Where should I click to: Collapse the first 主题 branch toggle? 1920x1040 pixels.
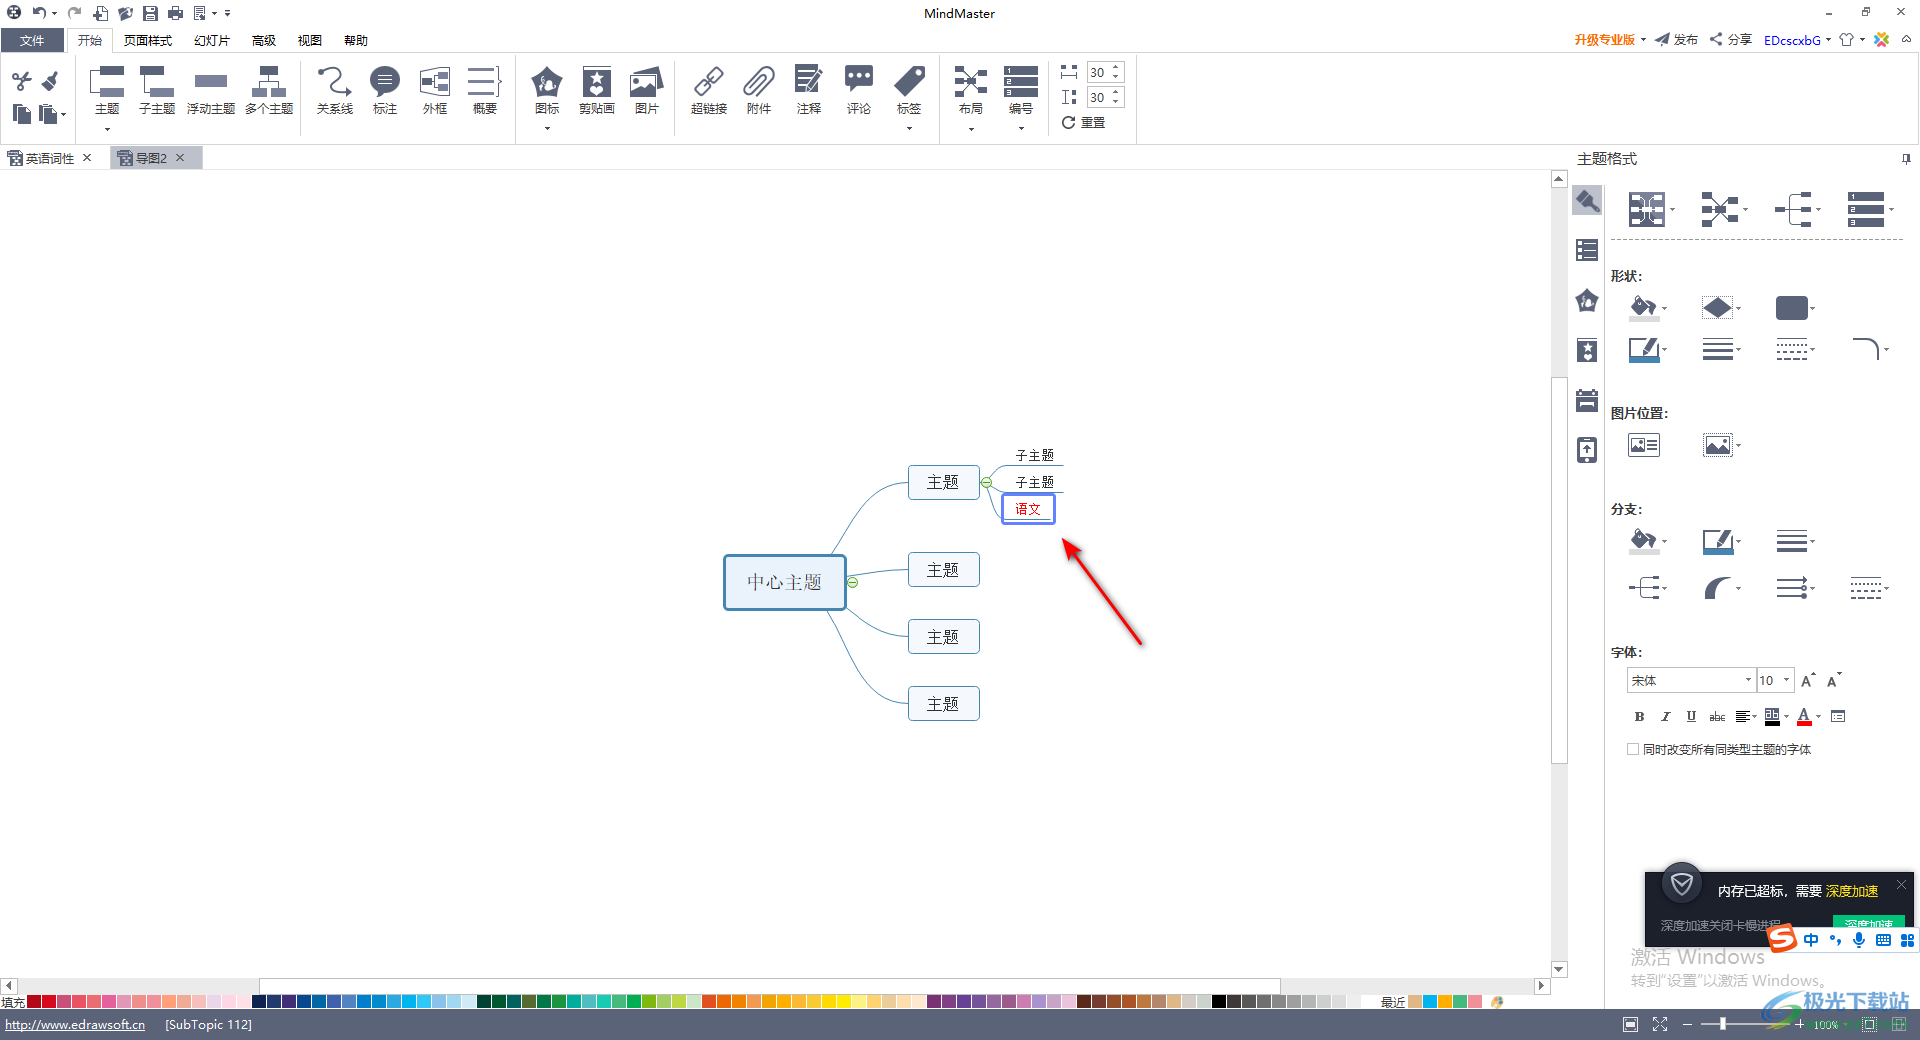click(986, 482)
